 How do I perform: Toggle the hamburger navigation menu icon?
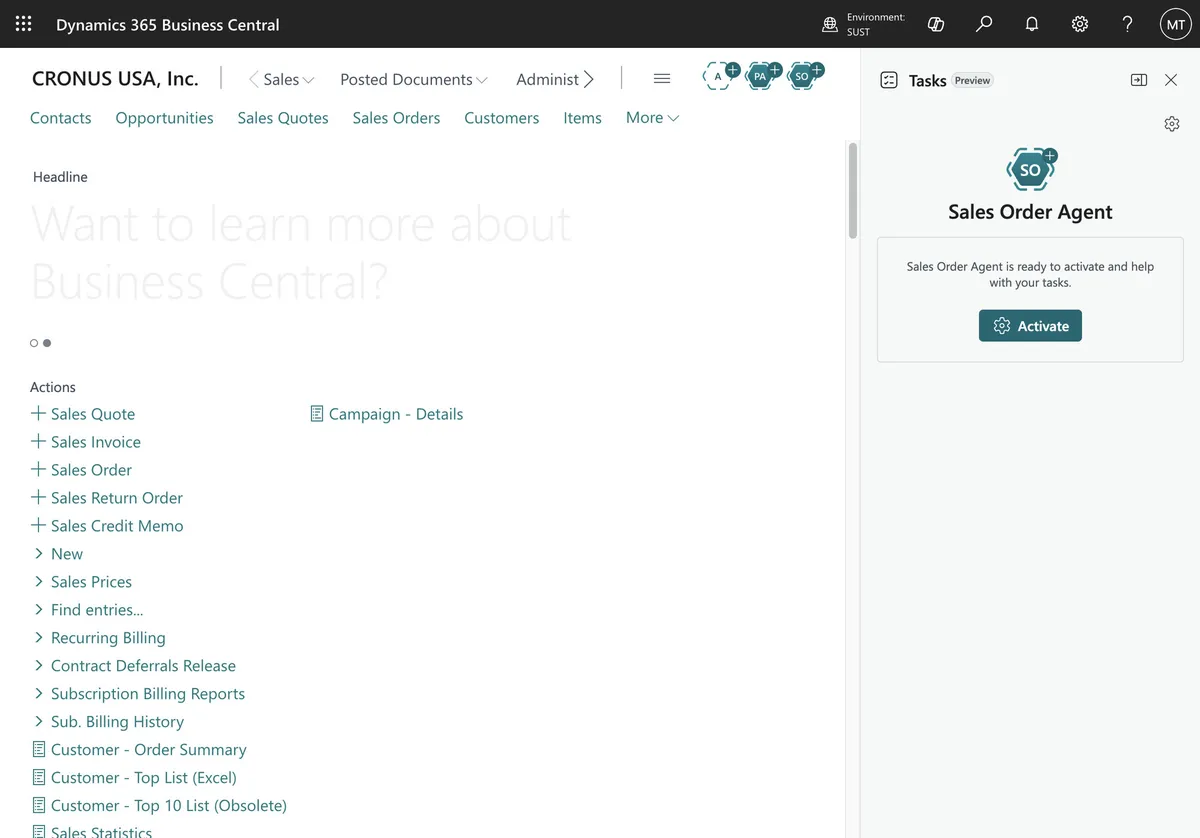pos(662,79)
